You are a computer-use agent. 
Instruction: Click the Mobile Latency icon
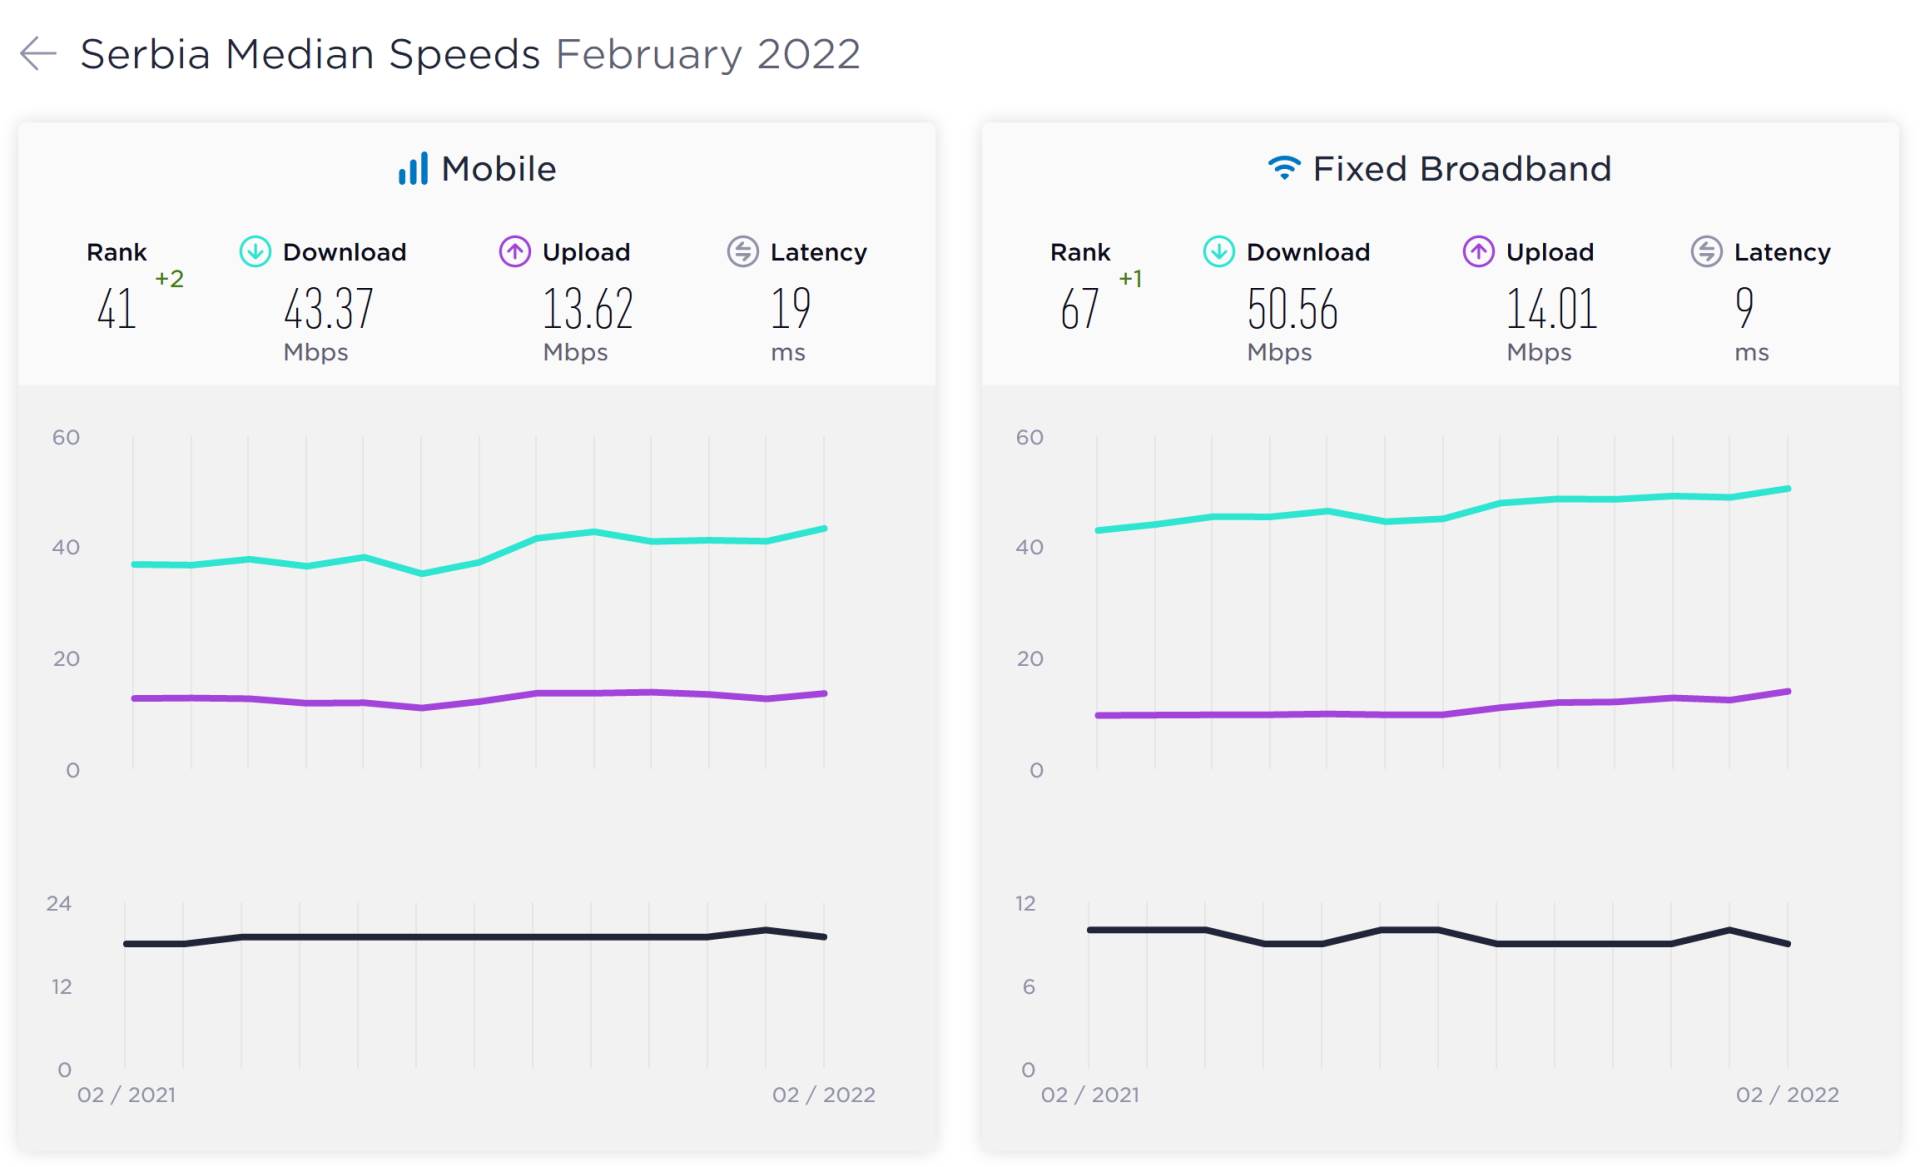742,252
